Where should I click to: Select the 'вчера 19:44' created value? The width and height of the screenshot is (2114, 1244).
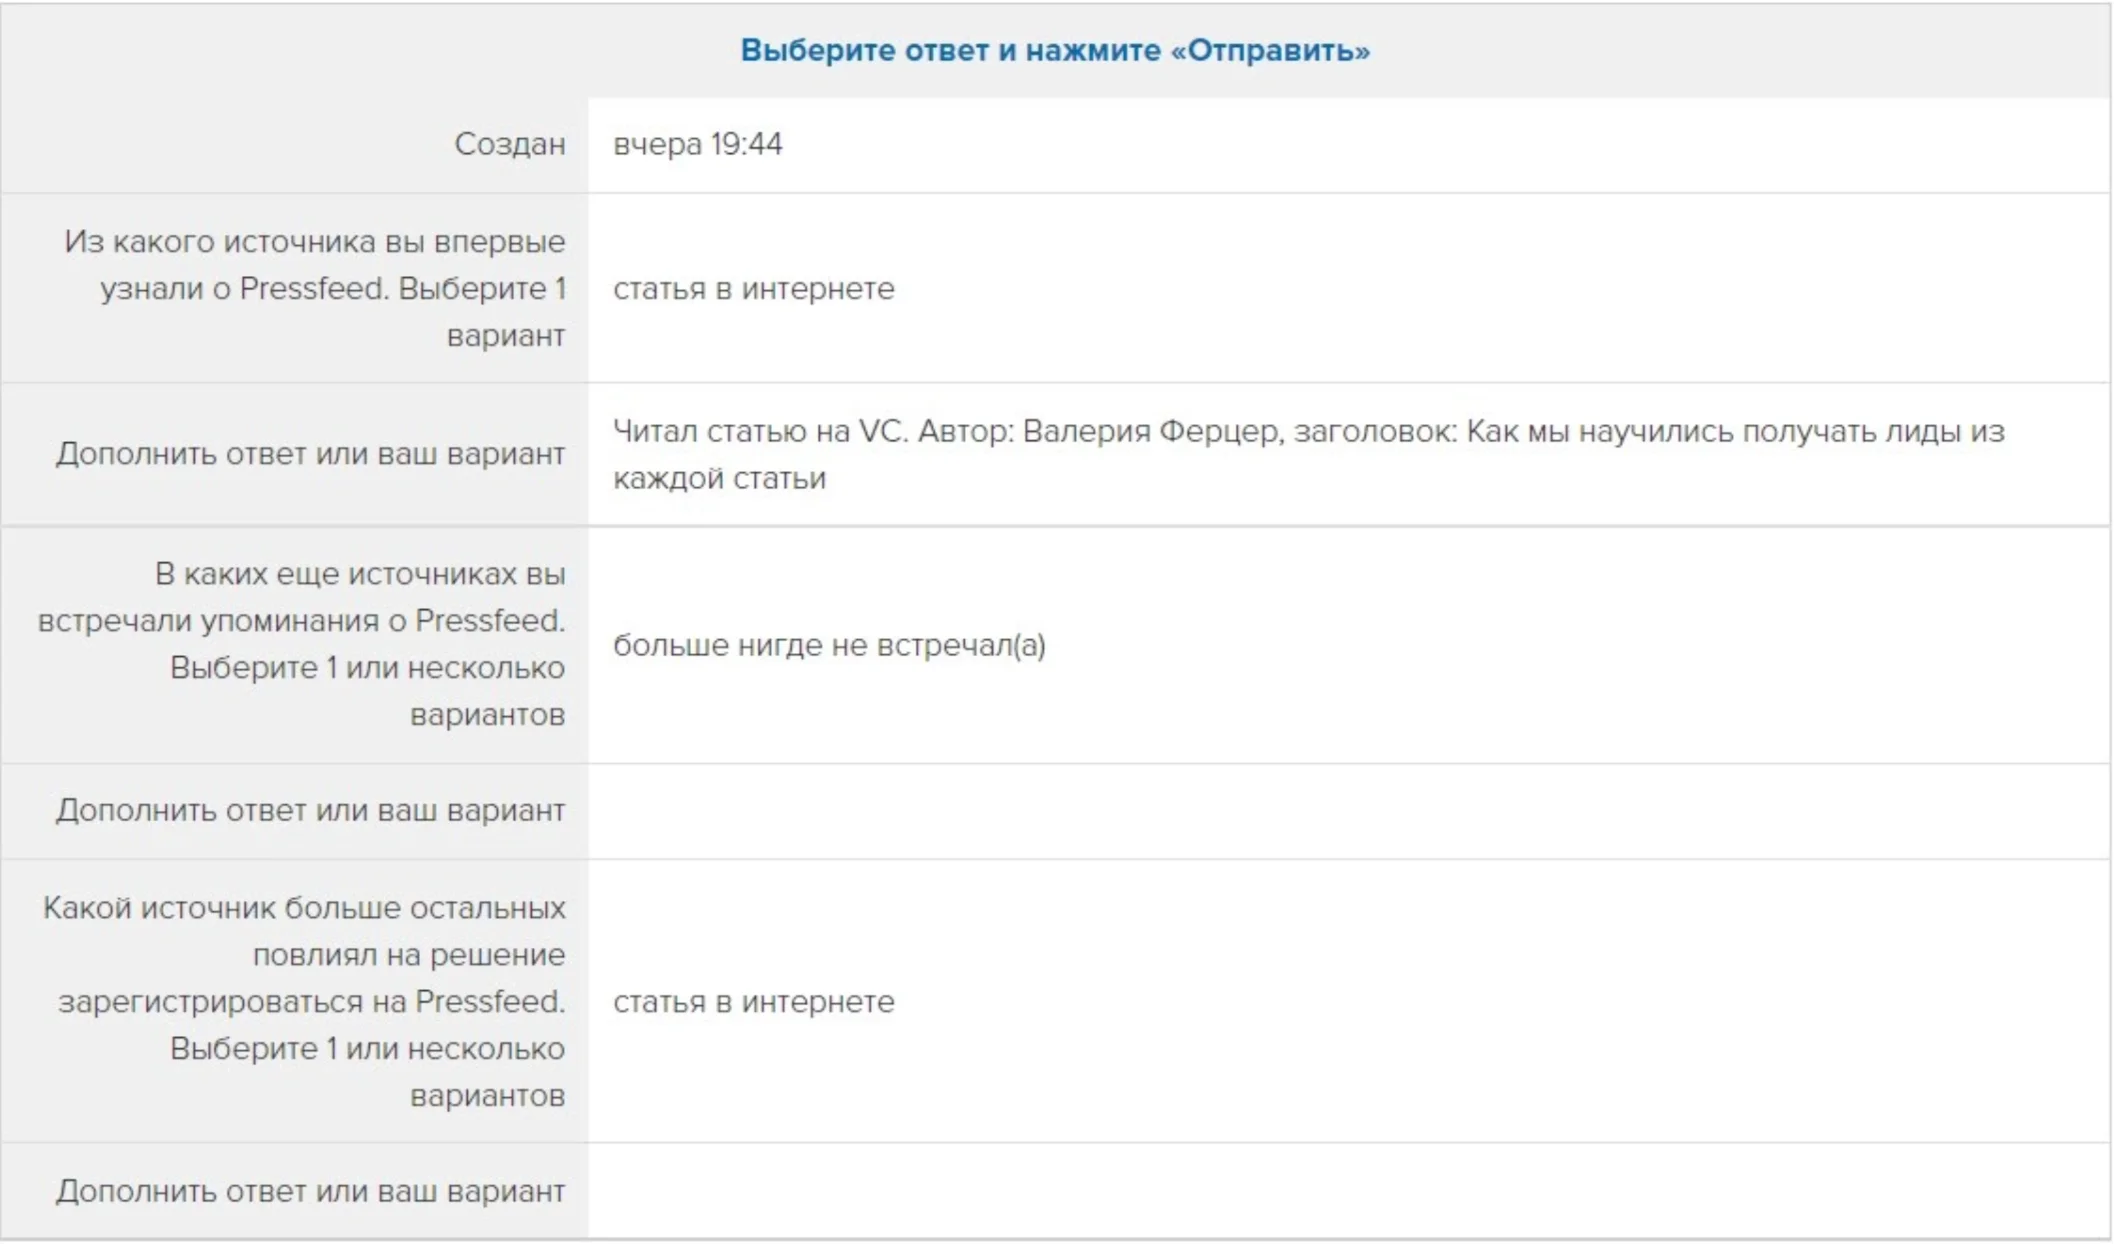pos(697,144)
